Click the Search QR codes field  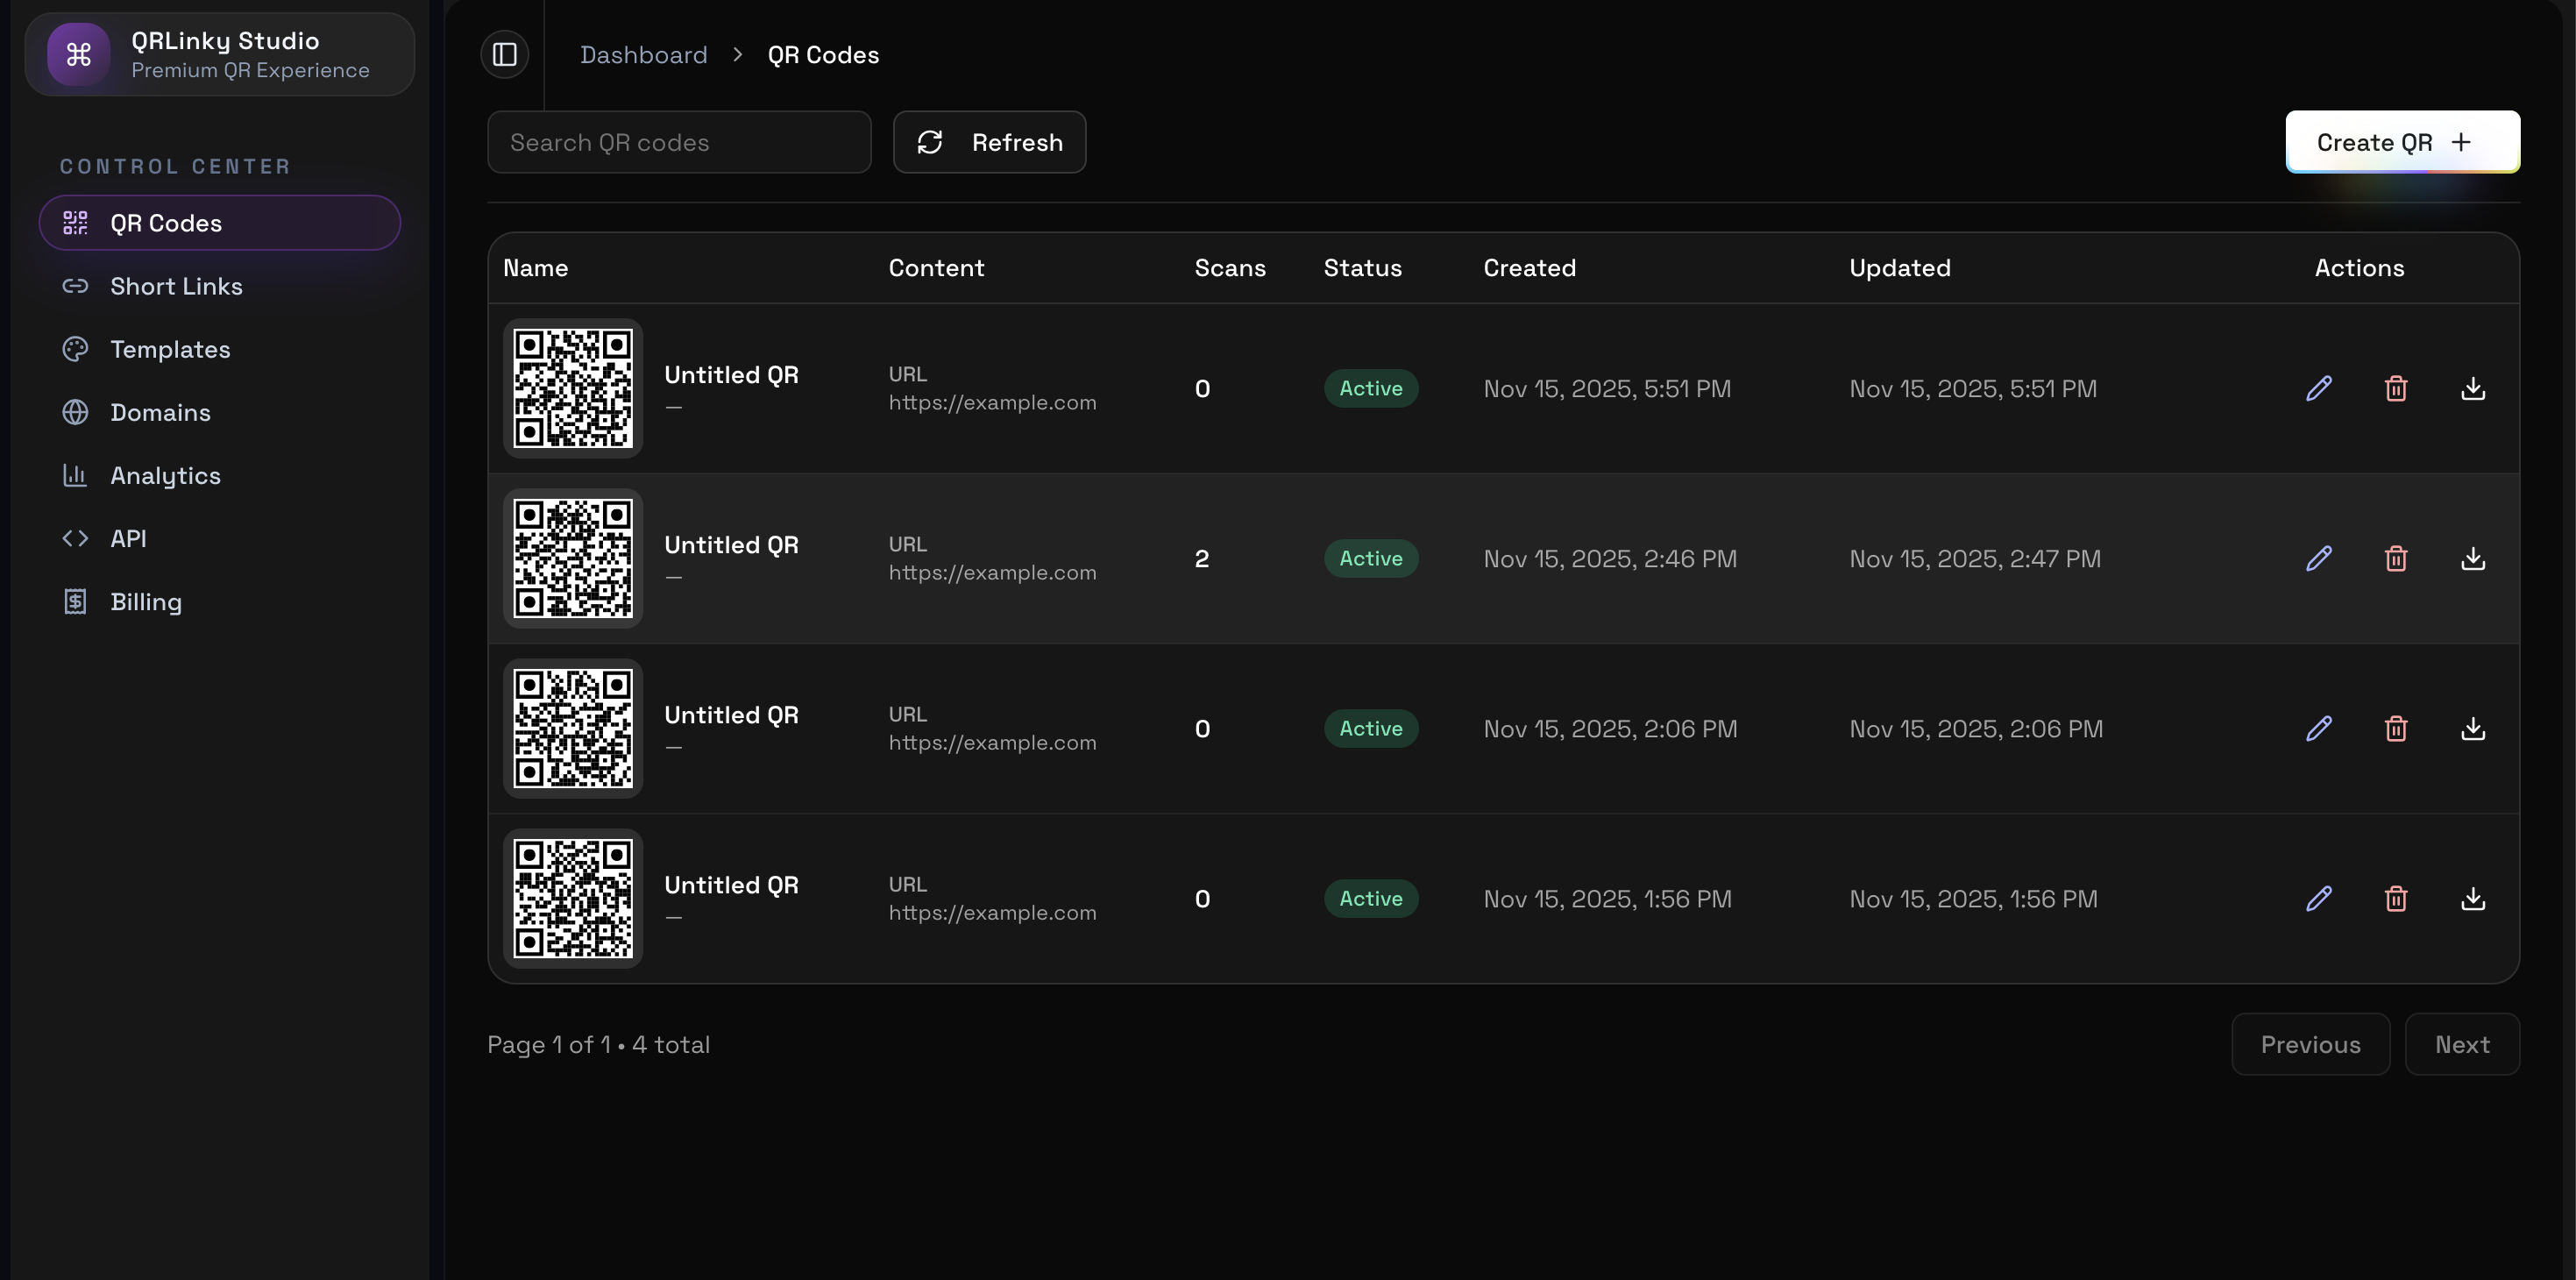coord(678,142)
